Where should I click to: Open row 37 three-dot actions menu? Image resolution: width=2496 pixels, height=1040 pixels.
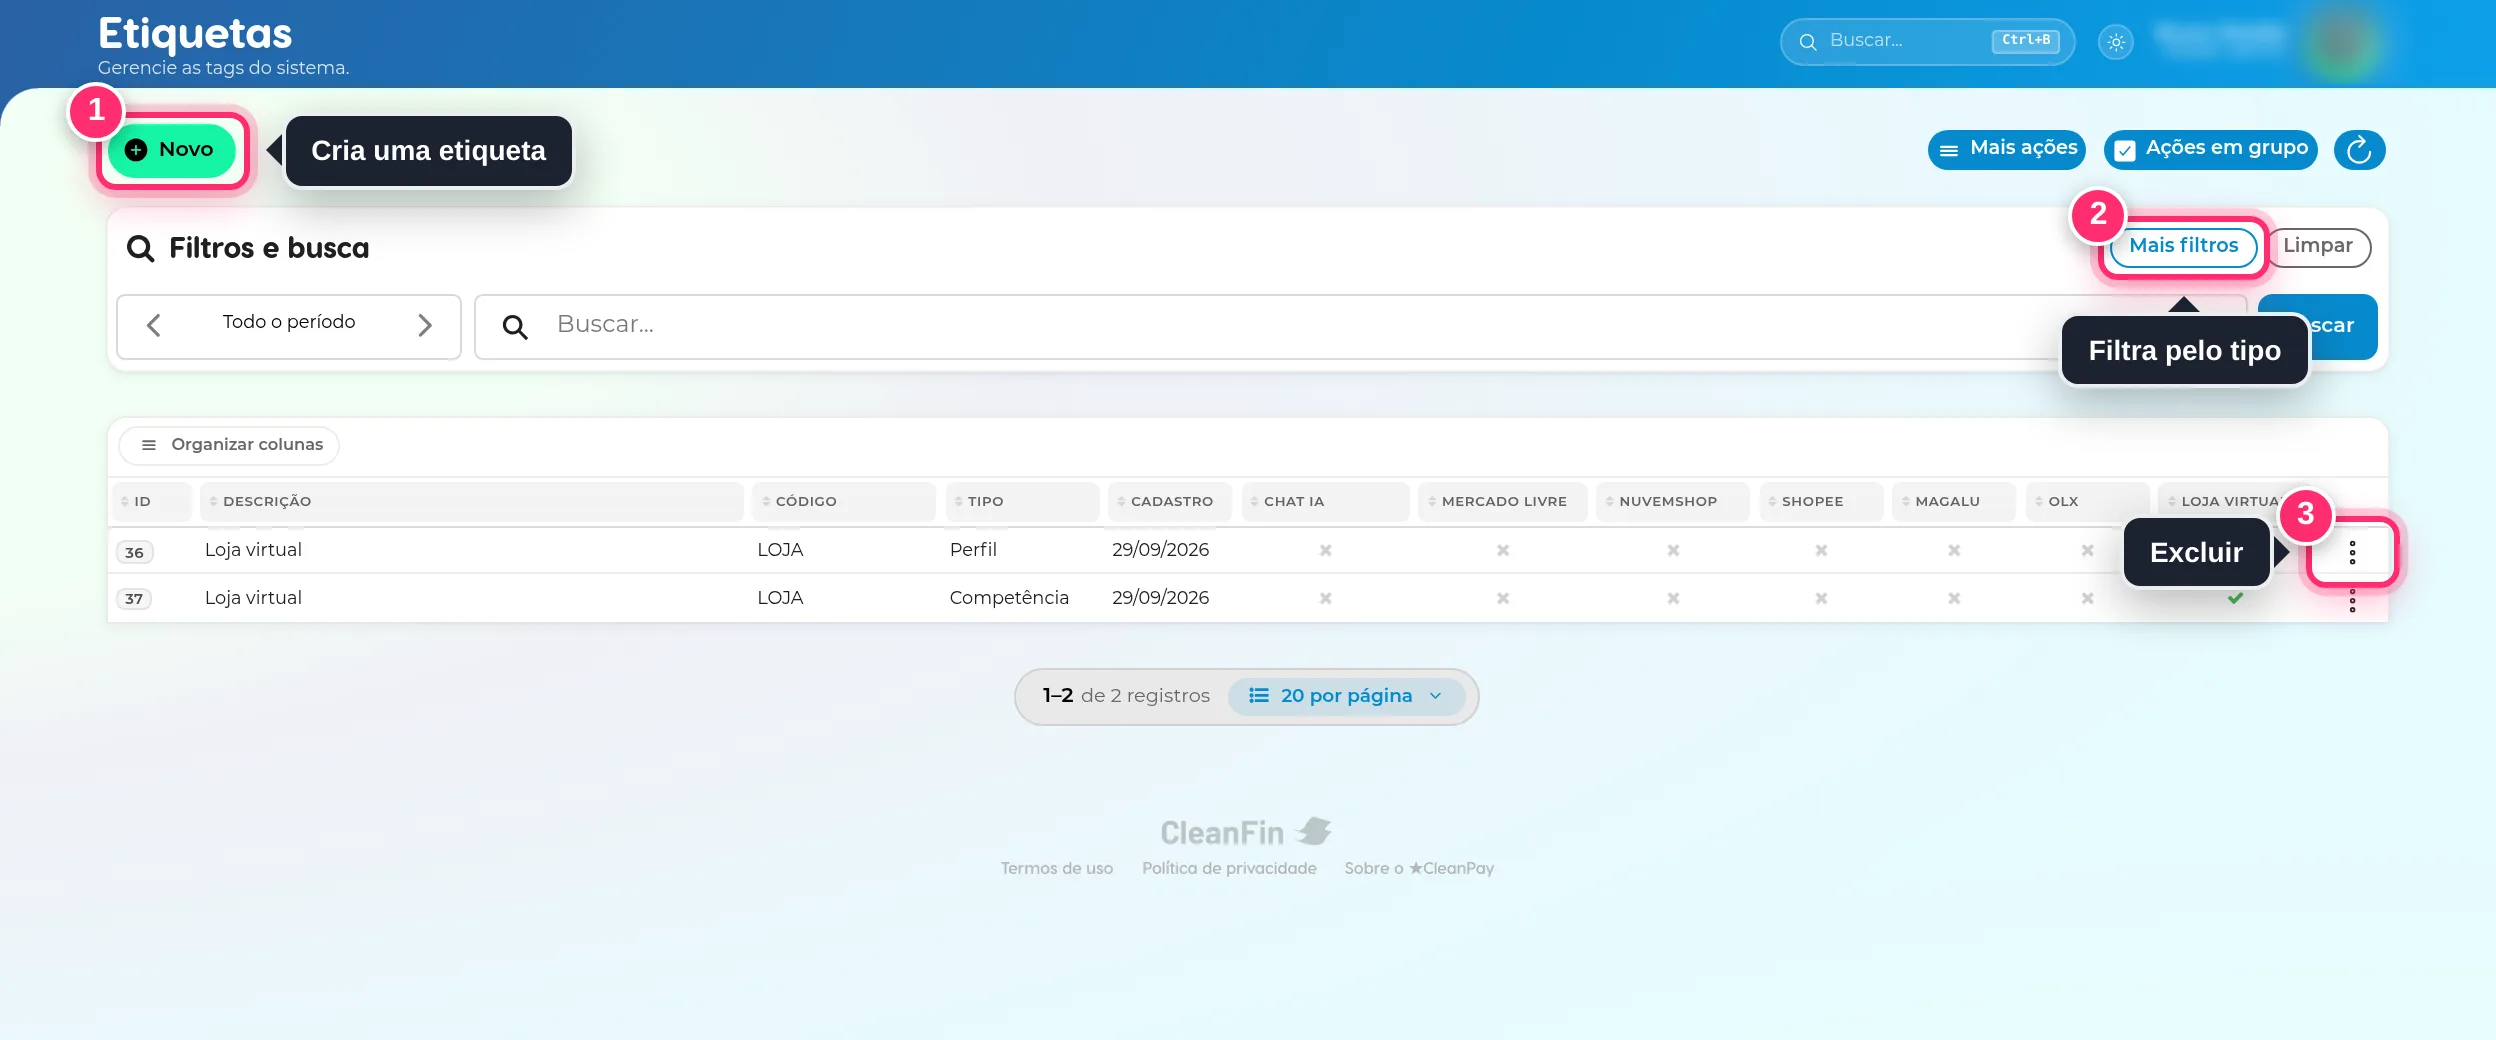(x=2352, y=600)
